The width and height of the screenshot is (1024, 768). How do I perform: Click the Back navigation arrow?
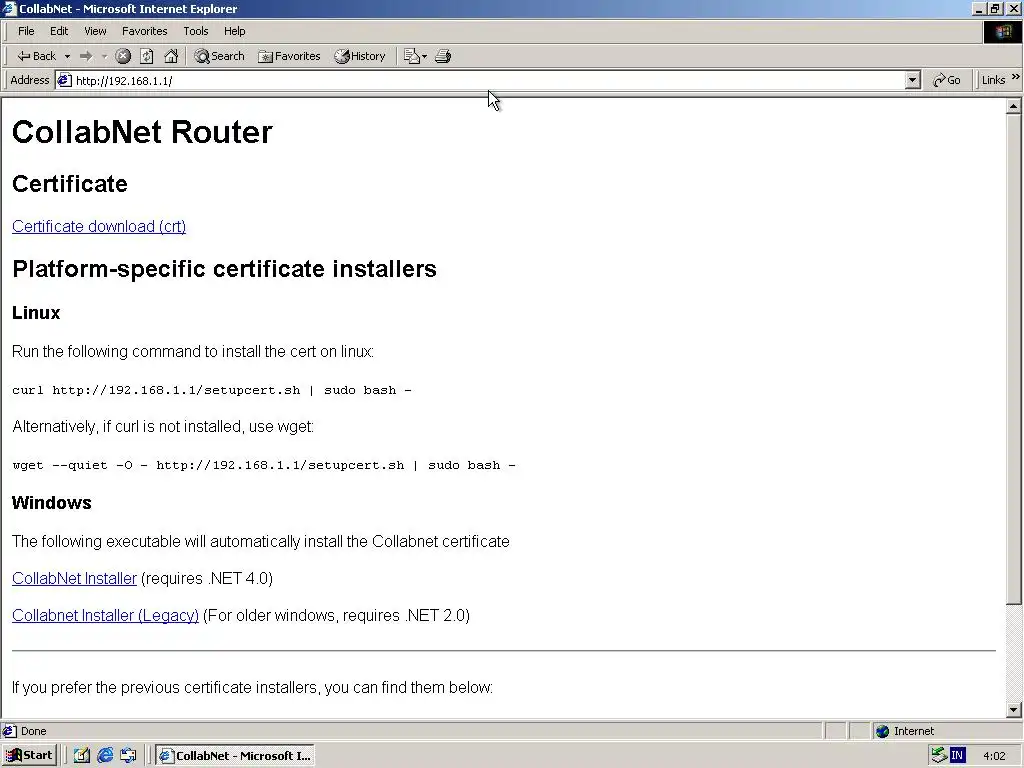tap(36, 56)
